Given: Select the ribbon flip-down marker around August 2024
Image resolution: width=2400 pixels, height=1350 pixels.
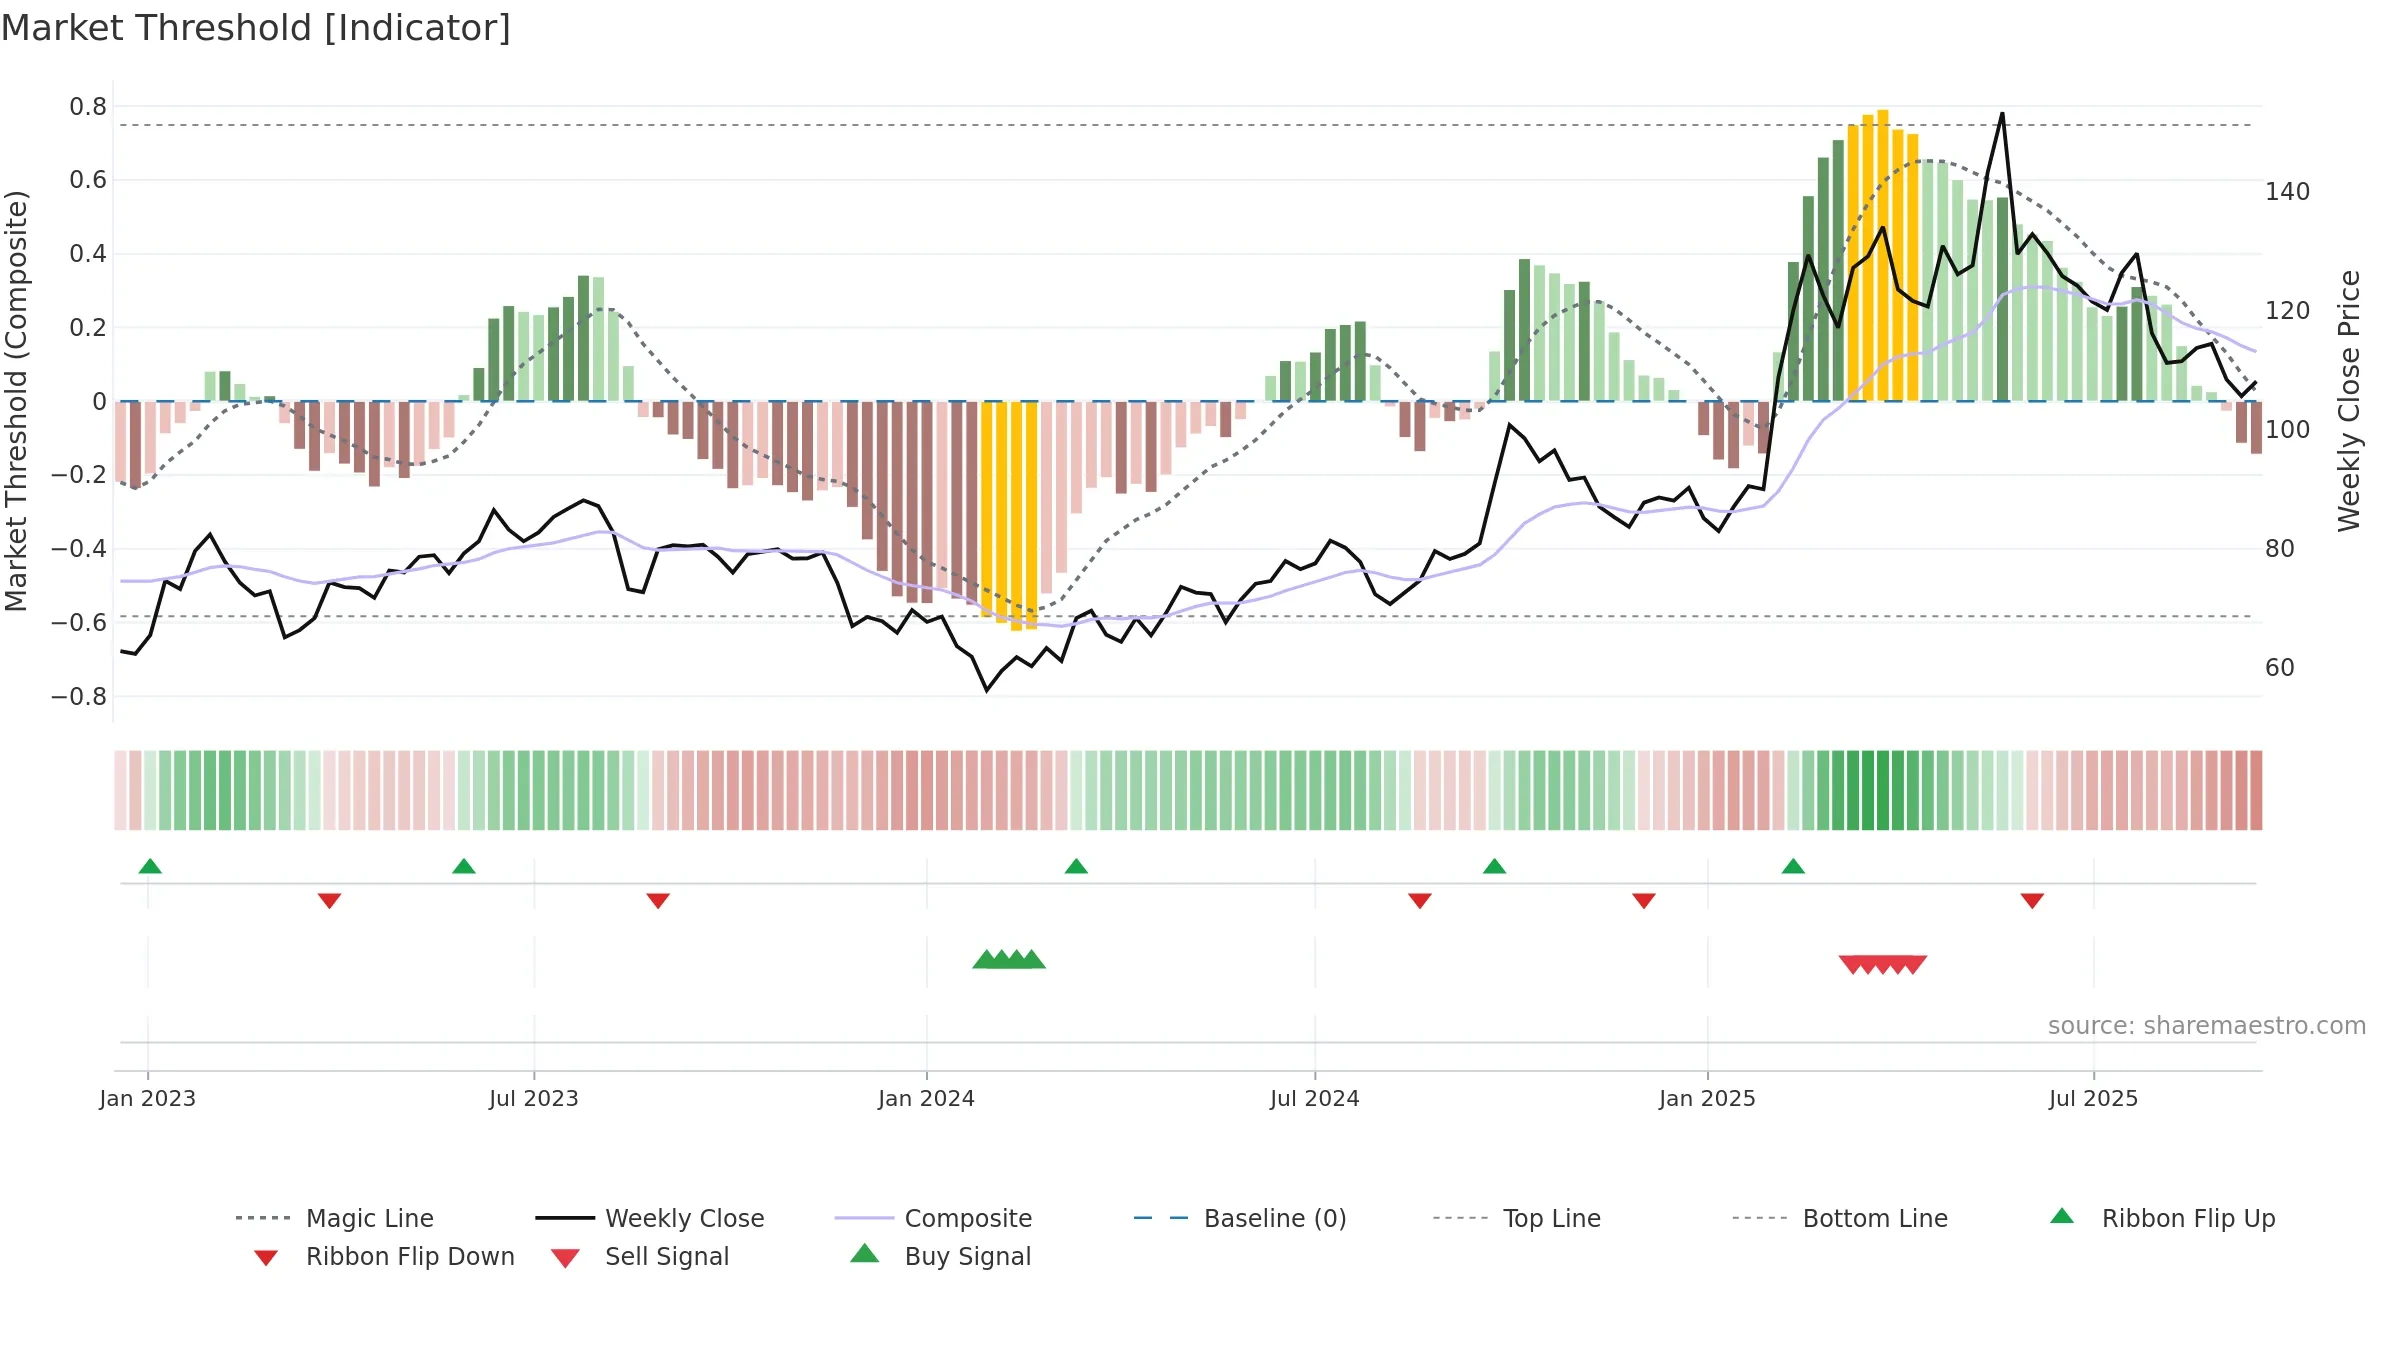Looking at the screenshot, I should click(x=1420, y=901).
